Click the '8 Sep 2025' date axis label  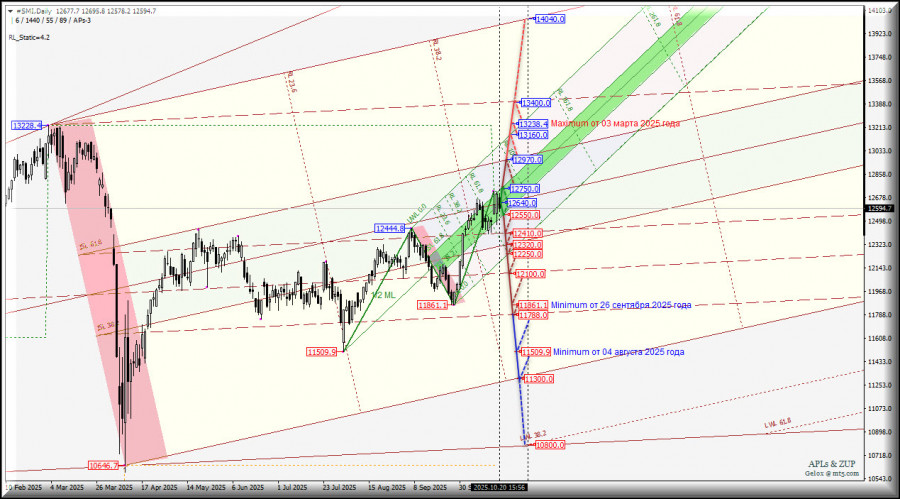430,487
